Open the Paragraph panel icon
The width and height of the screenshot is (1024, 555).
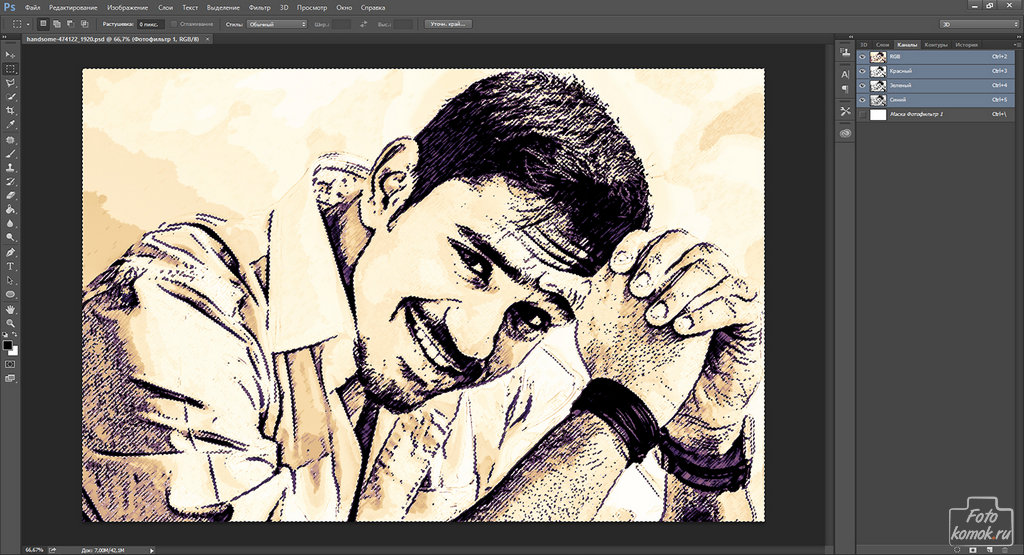click(845, 89)
